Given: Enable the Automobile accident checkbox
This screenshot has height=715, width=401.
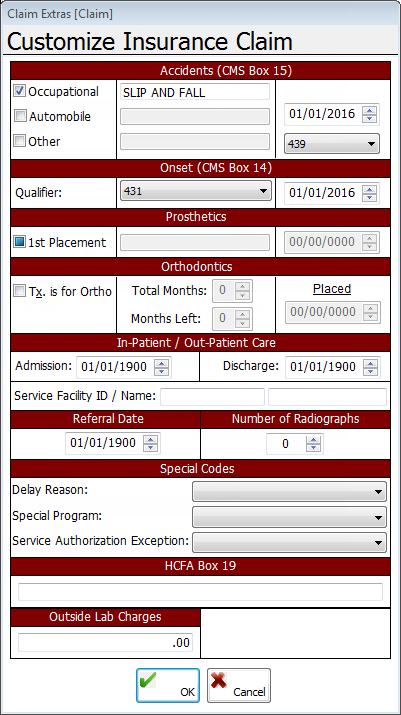Looking at the screenshot, I should click(x=20, y=116).
